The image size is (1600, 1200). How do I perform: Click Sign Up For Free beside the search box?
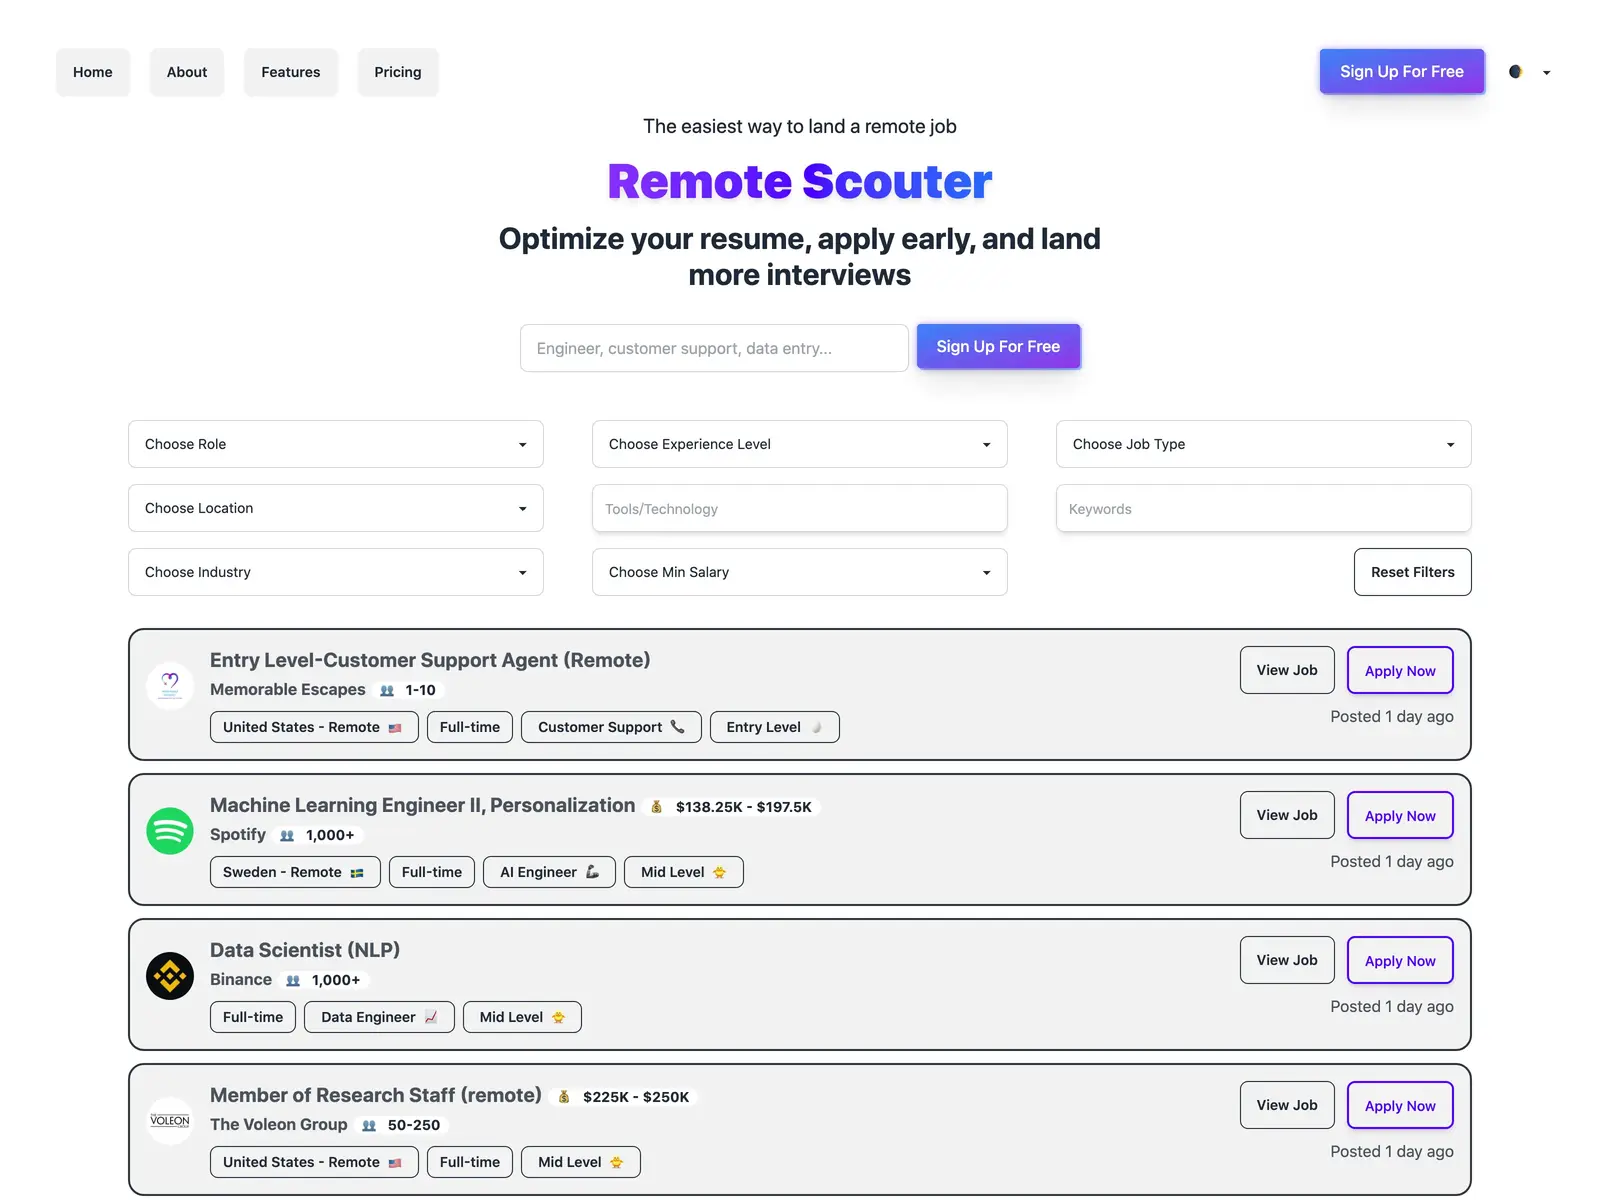998,347
